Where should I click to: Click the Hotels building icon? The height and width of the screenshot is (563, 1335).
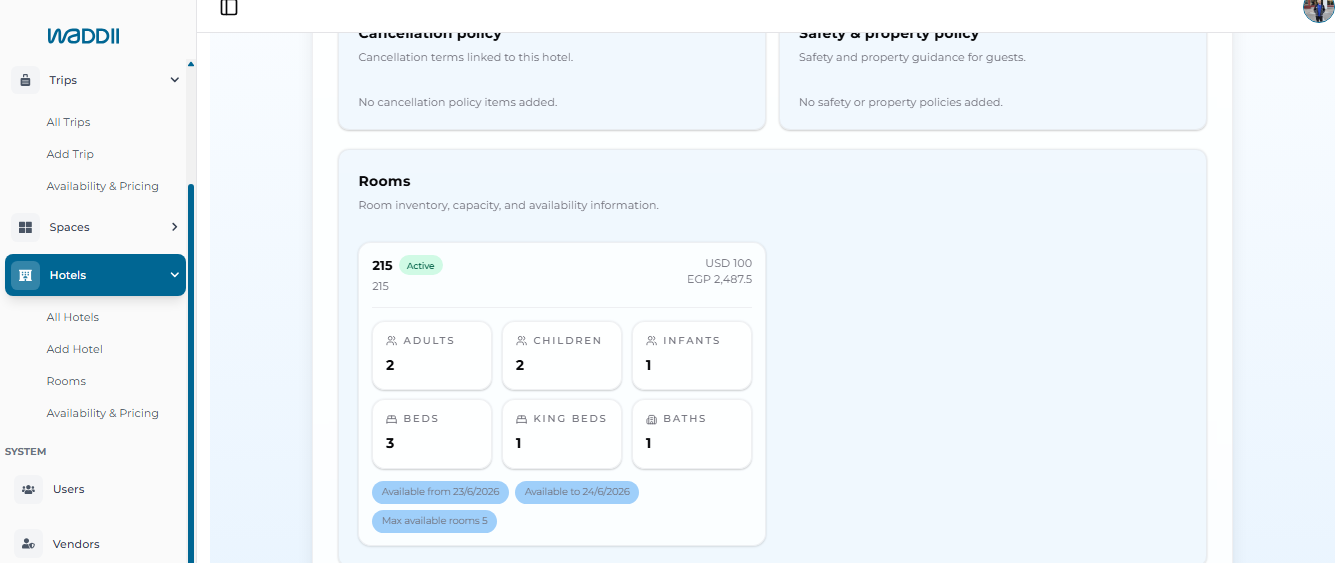tap(26, 275)
